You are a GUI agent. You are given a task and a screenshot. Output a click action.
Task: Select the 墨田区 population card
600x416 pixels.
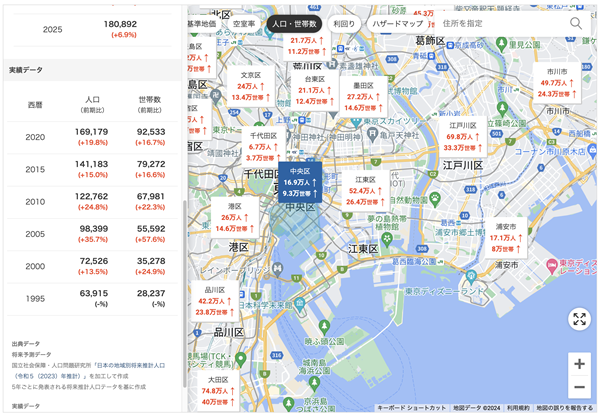point(363,97)
